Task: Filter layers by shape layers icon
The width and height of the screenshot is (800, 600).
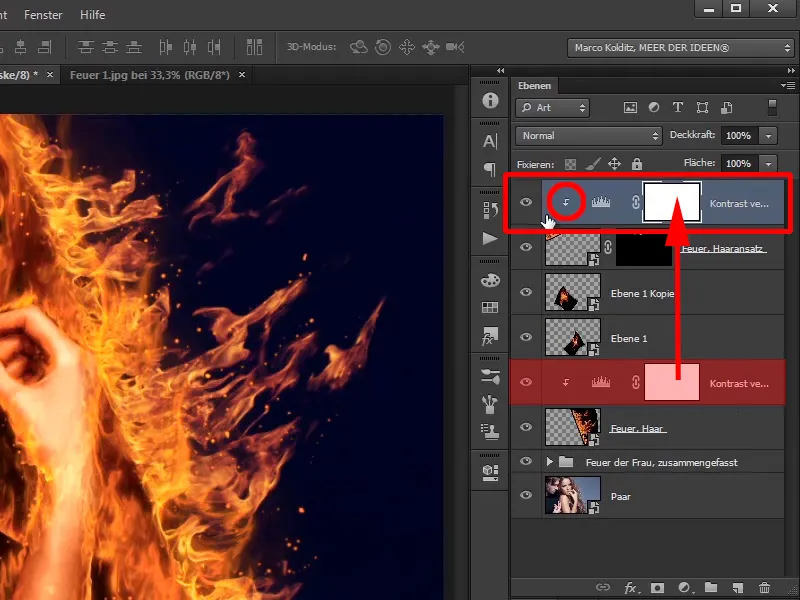Action: pos(702,108)
